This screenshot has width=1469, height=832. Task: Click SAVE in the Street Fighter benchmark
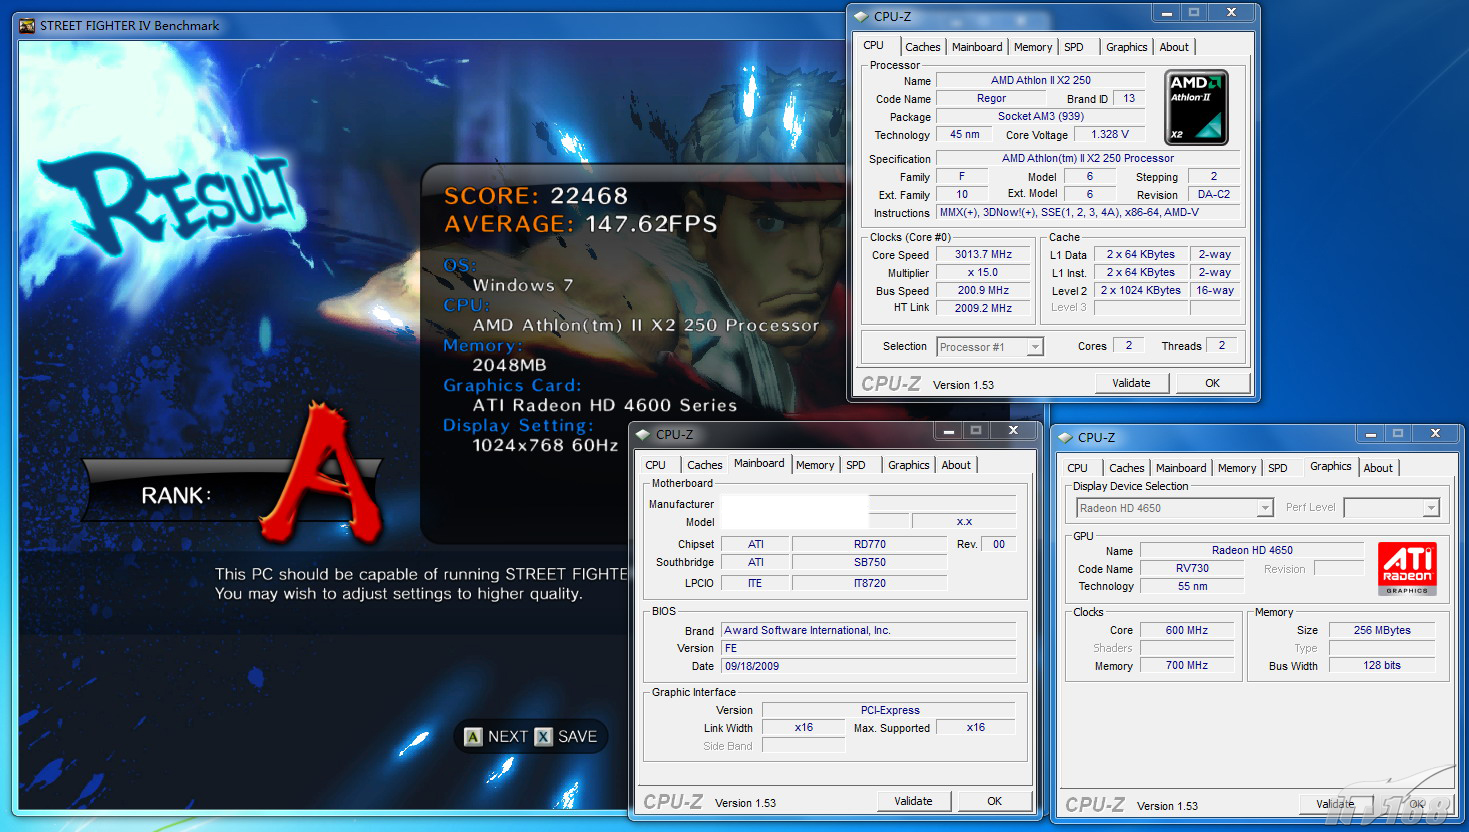[577, 737]
